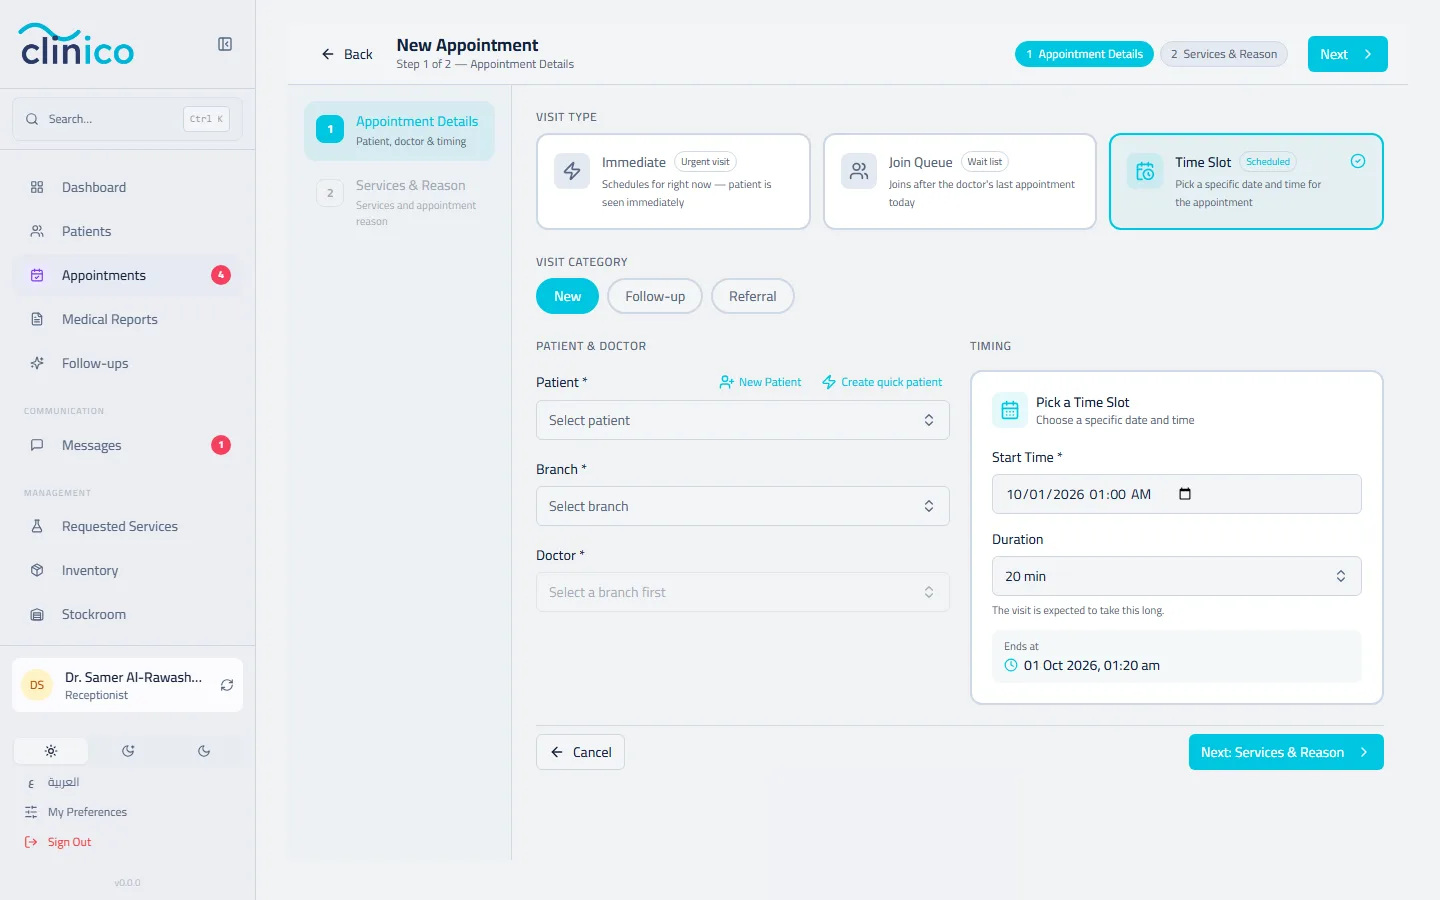Open Medical Reports in the sidebar
This screenshot has height=900, width=1440.
click(x=127, y=319)
